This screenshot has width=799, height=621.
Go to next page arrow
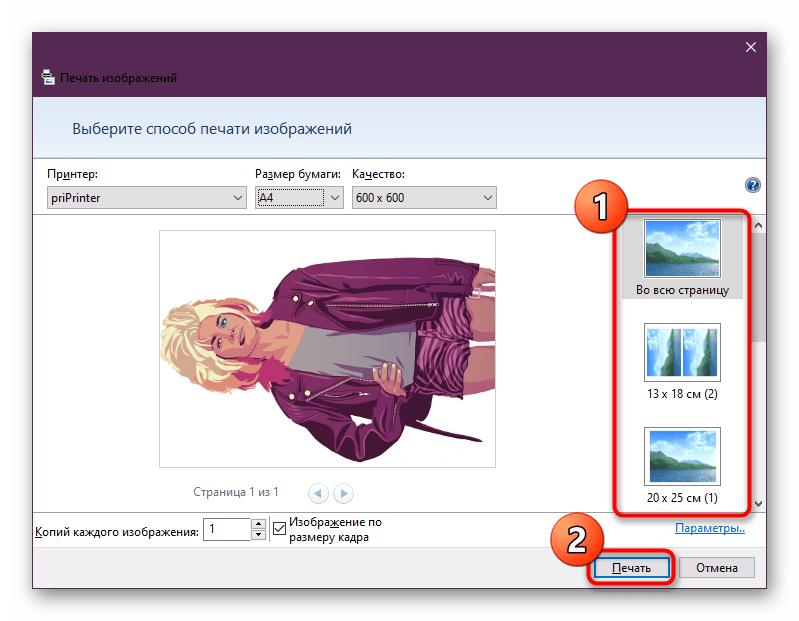tap(343, 493)
